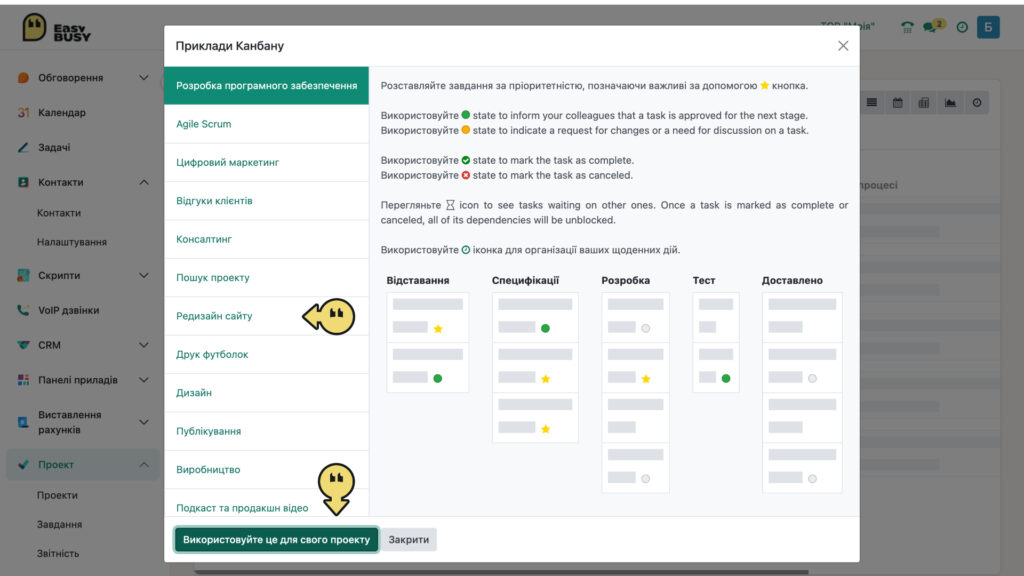Click Використовуйте це для свого проекту button
Screen dimensions: 1024x576
276,539
